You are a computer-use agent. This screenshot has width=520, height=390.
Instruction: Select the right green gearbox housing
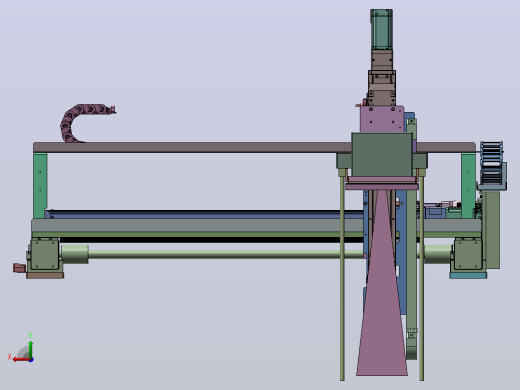(x=468, y=254)
